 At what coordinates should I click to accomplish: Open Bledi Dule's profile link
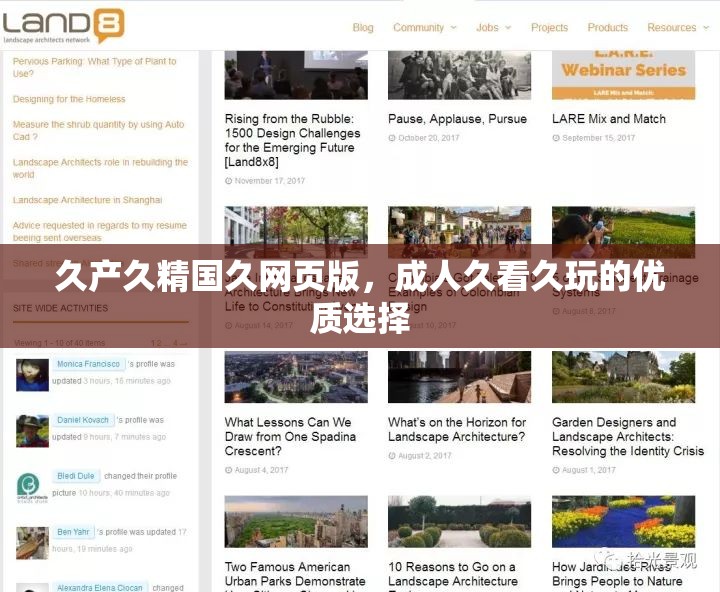click(76, 476)
